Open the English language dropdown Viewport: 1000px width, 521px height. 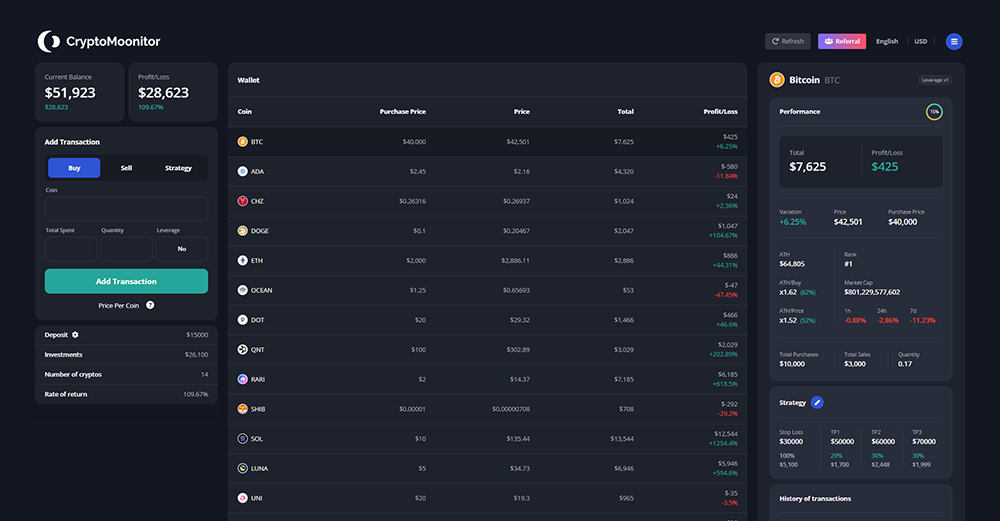click(x=887, y=41)
